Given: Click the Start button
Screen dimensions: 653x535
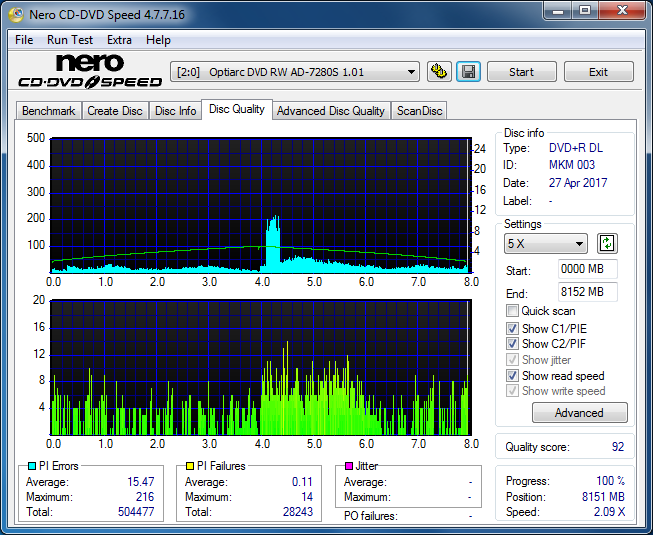Looking at the screenshot, I should coord(521,72).
